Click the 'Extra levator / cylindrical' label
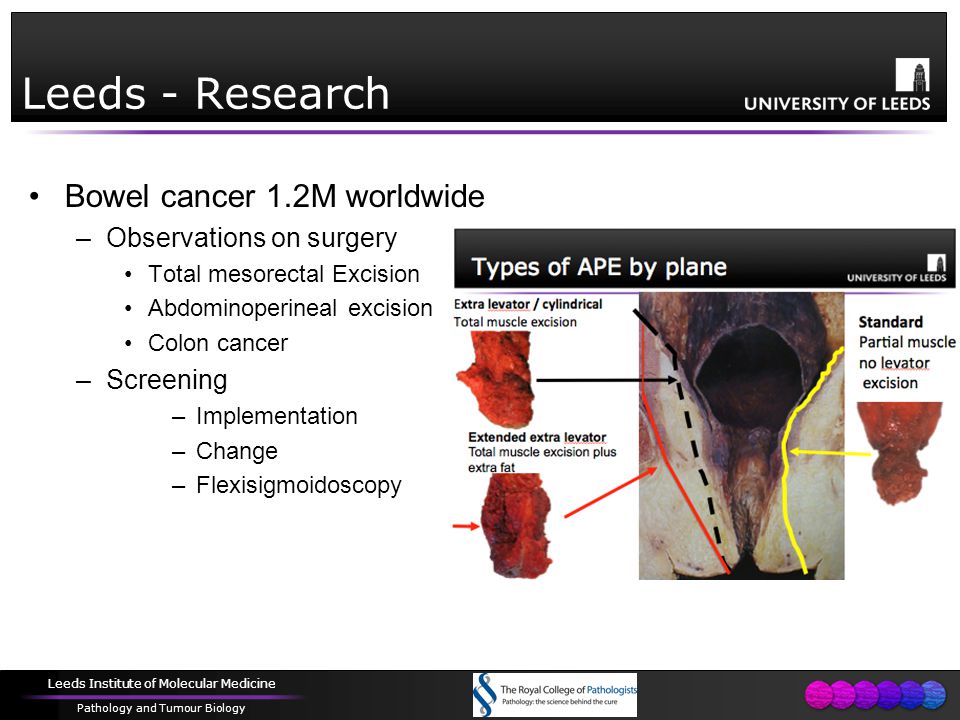Screen dimensions: 960x720 click(x=528, y=304)
